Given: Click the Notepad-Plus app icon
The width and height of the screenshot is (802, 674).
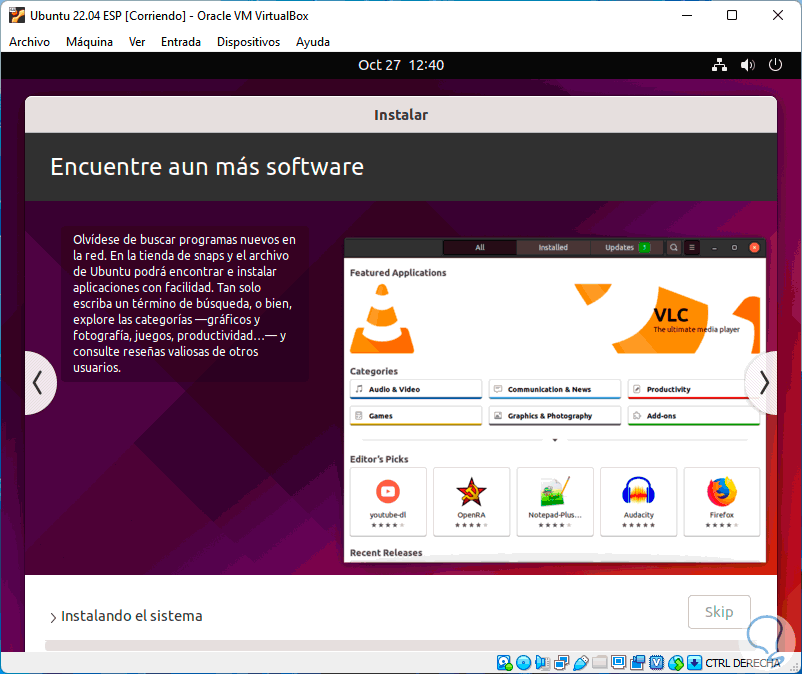Looking at the screenshot, I should coord(554,491).
